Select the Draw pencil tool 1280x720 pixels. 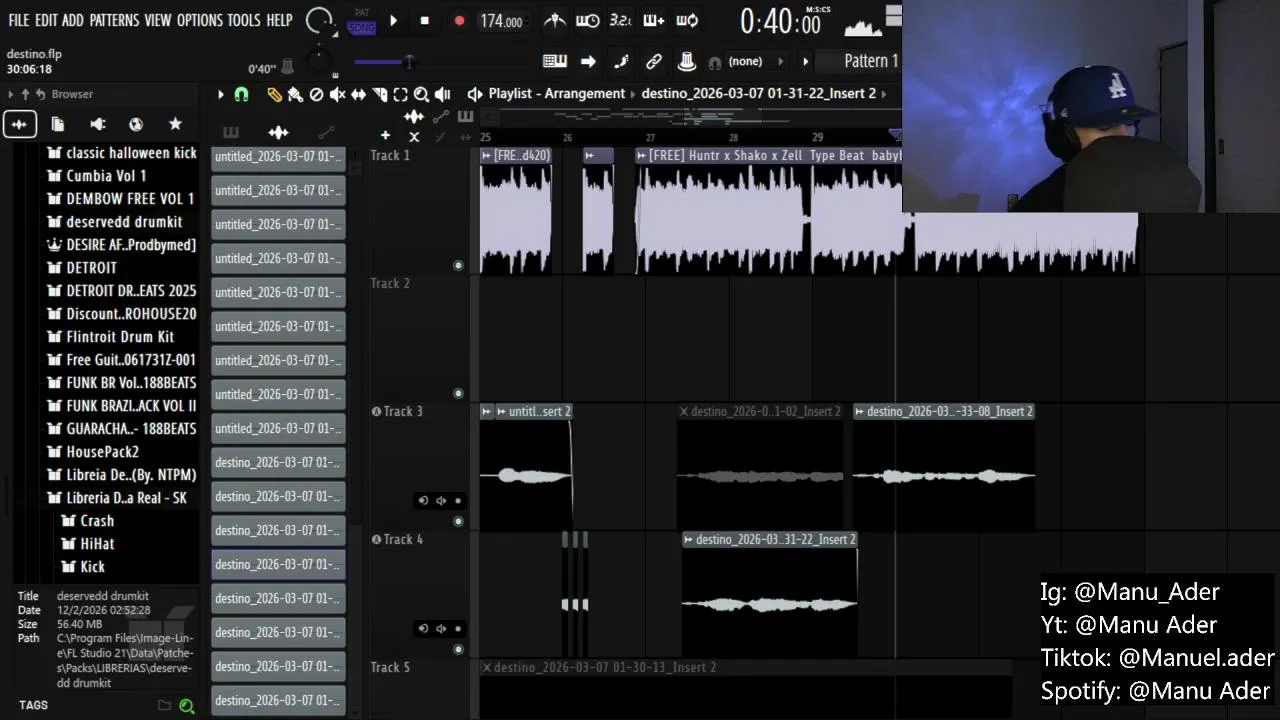click(274, 94)
